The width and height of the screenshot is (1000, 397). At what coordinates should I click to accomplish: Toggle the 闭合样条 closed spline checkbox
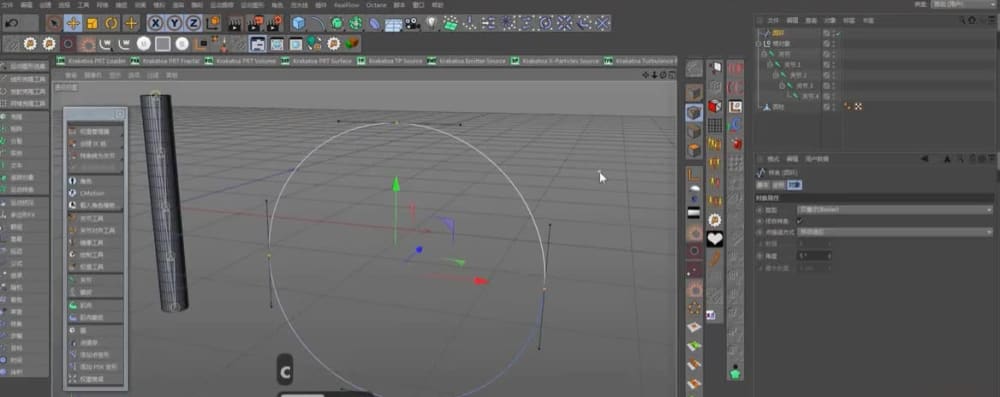(800, 220)
